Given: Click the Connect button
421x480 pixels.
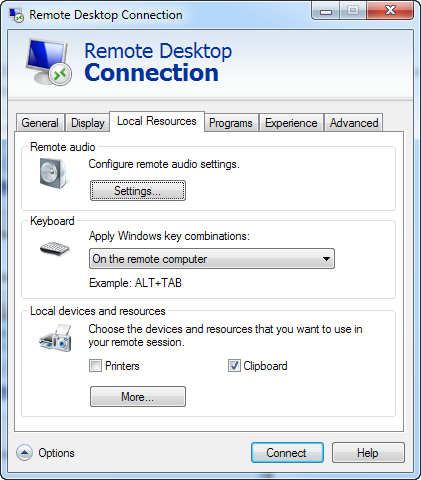Looking at the screenshot, I should (x=287, y=453).
